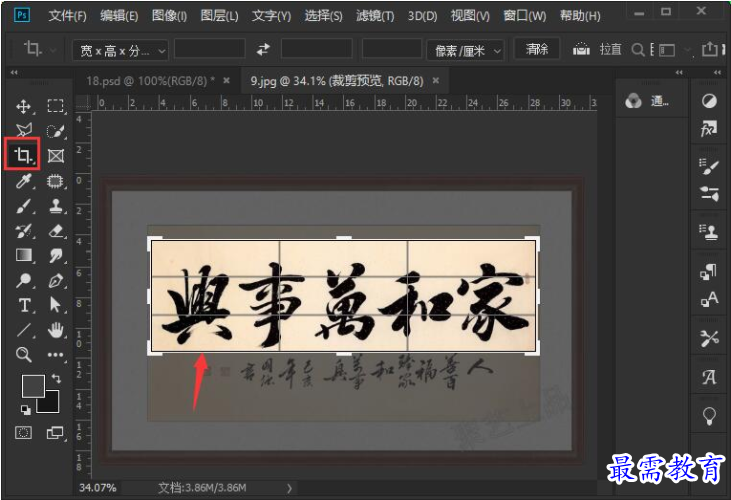Click the share export icon
Image resolution: width=731 pixels, height=500 pixels.
(710, 48)
